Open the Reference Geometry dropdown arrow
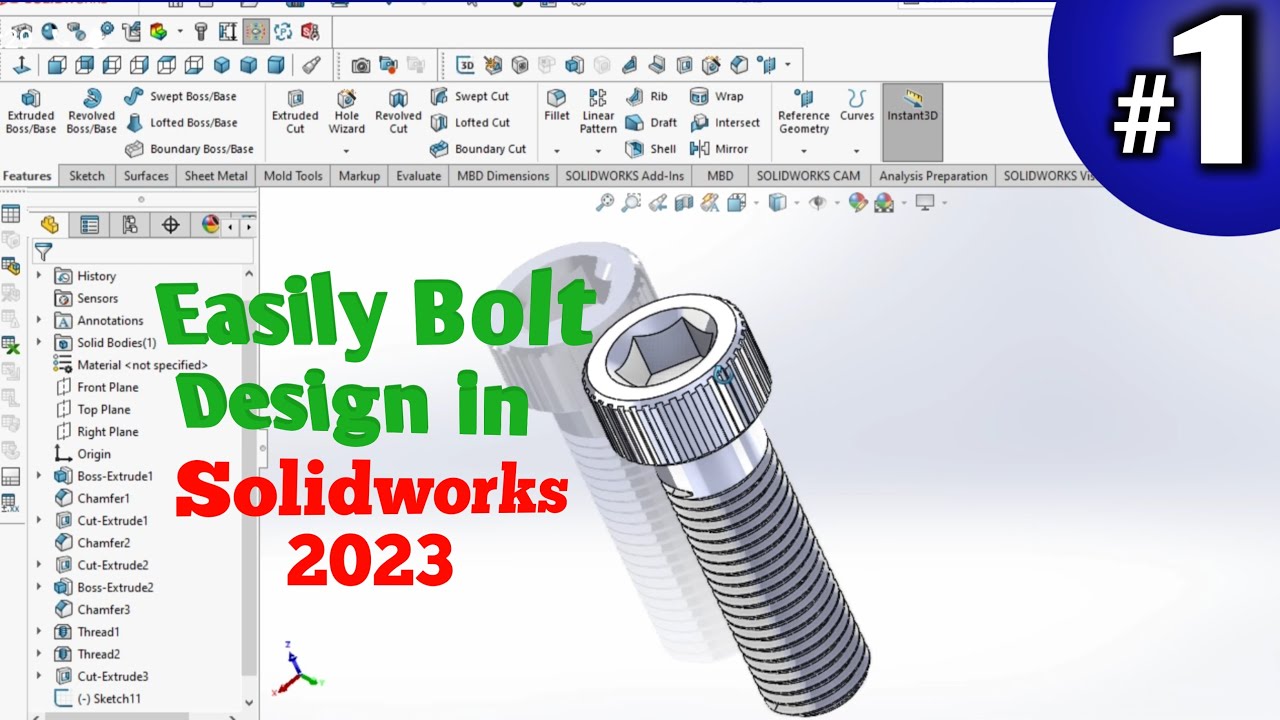 pos(804,151)
